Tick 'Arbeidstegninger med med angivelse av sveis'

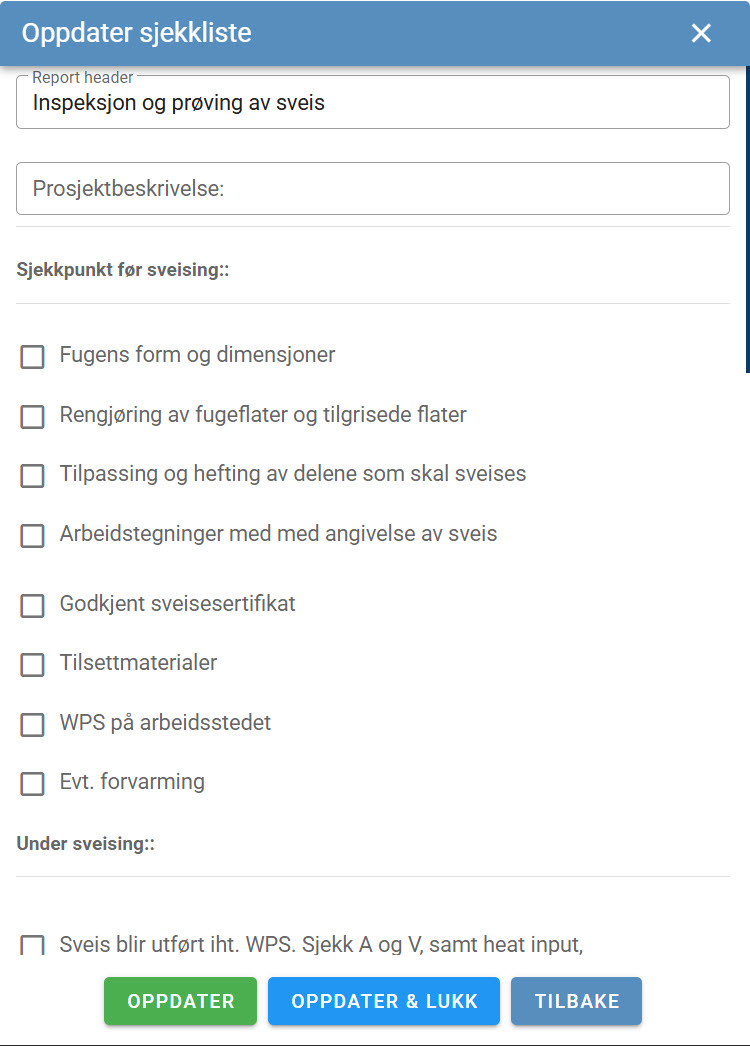click(x=31, y=536)
